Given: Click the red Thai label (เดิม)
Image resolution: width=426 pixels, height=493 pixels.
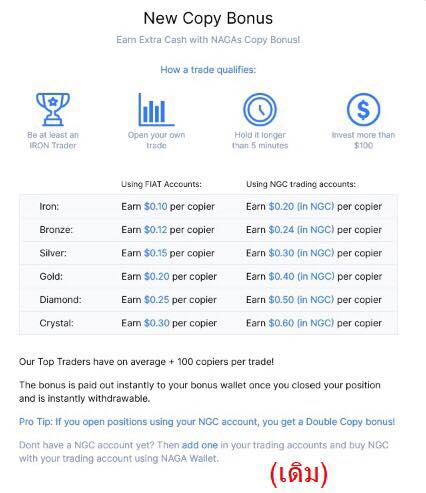Looking at the screenshot, I should click(299, 474).
